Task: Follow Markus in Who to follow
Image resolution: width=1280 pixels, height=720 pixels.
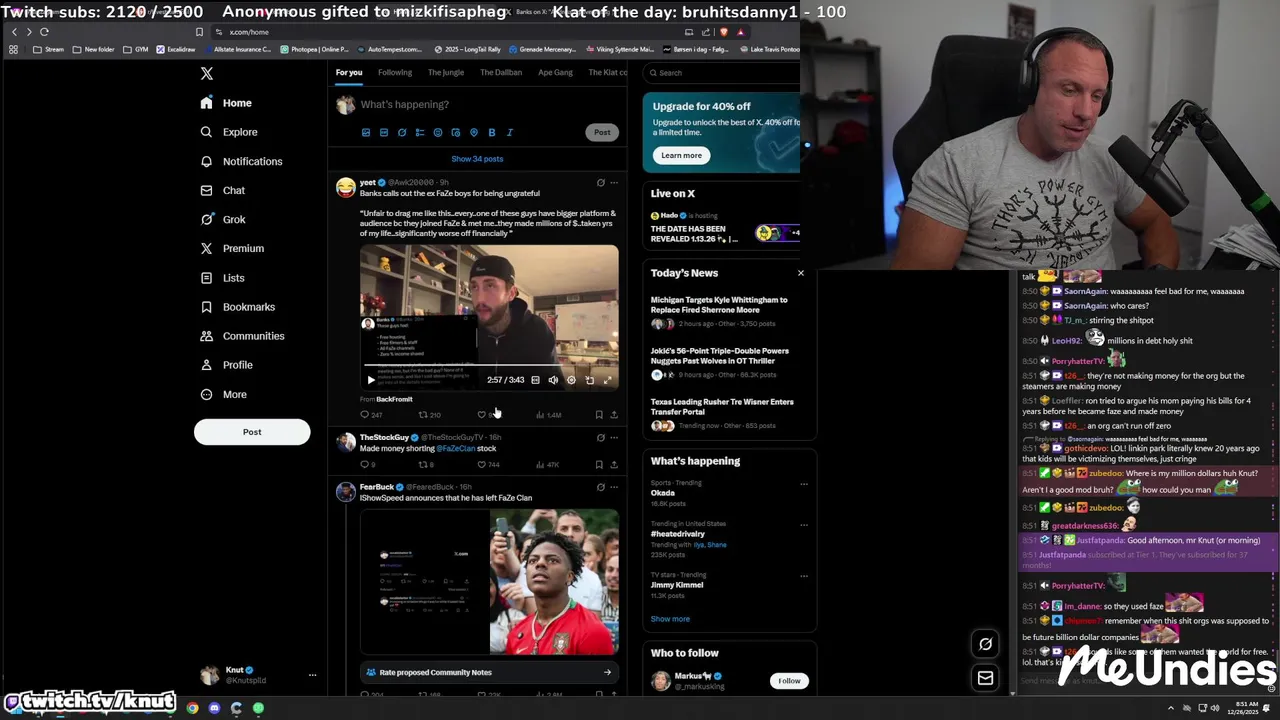Action: [x=789, y=681]
